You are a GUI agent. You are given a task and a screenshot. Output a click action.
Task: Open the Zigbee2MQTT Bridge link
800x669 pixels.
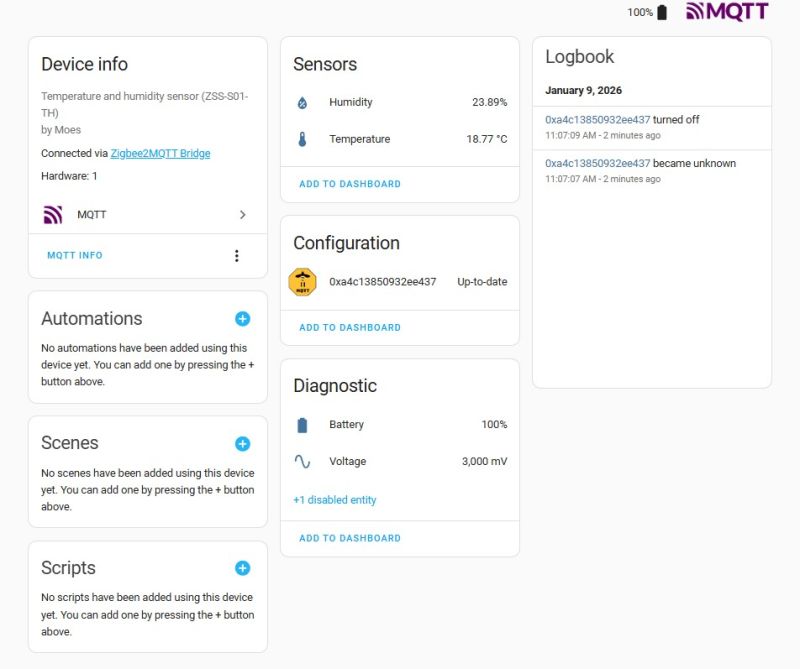tap(160, 154)
